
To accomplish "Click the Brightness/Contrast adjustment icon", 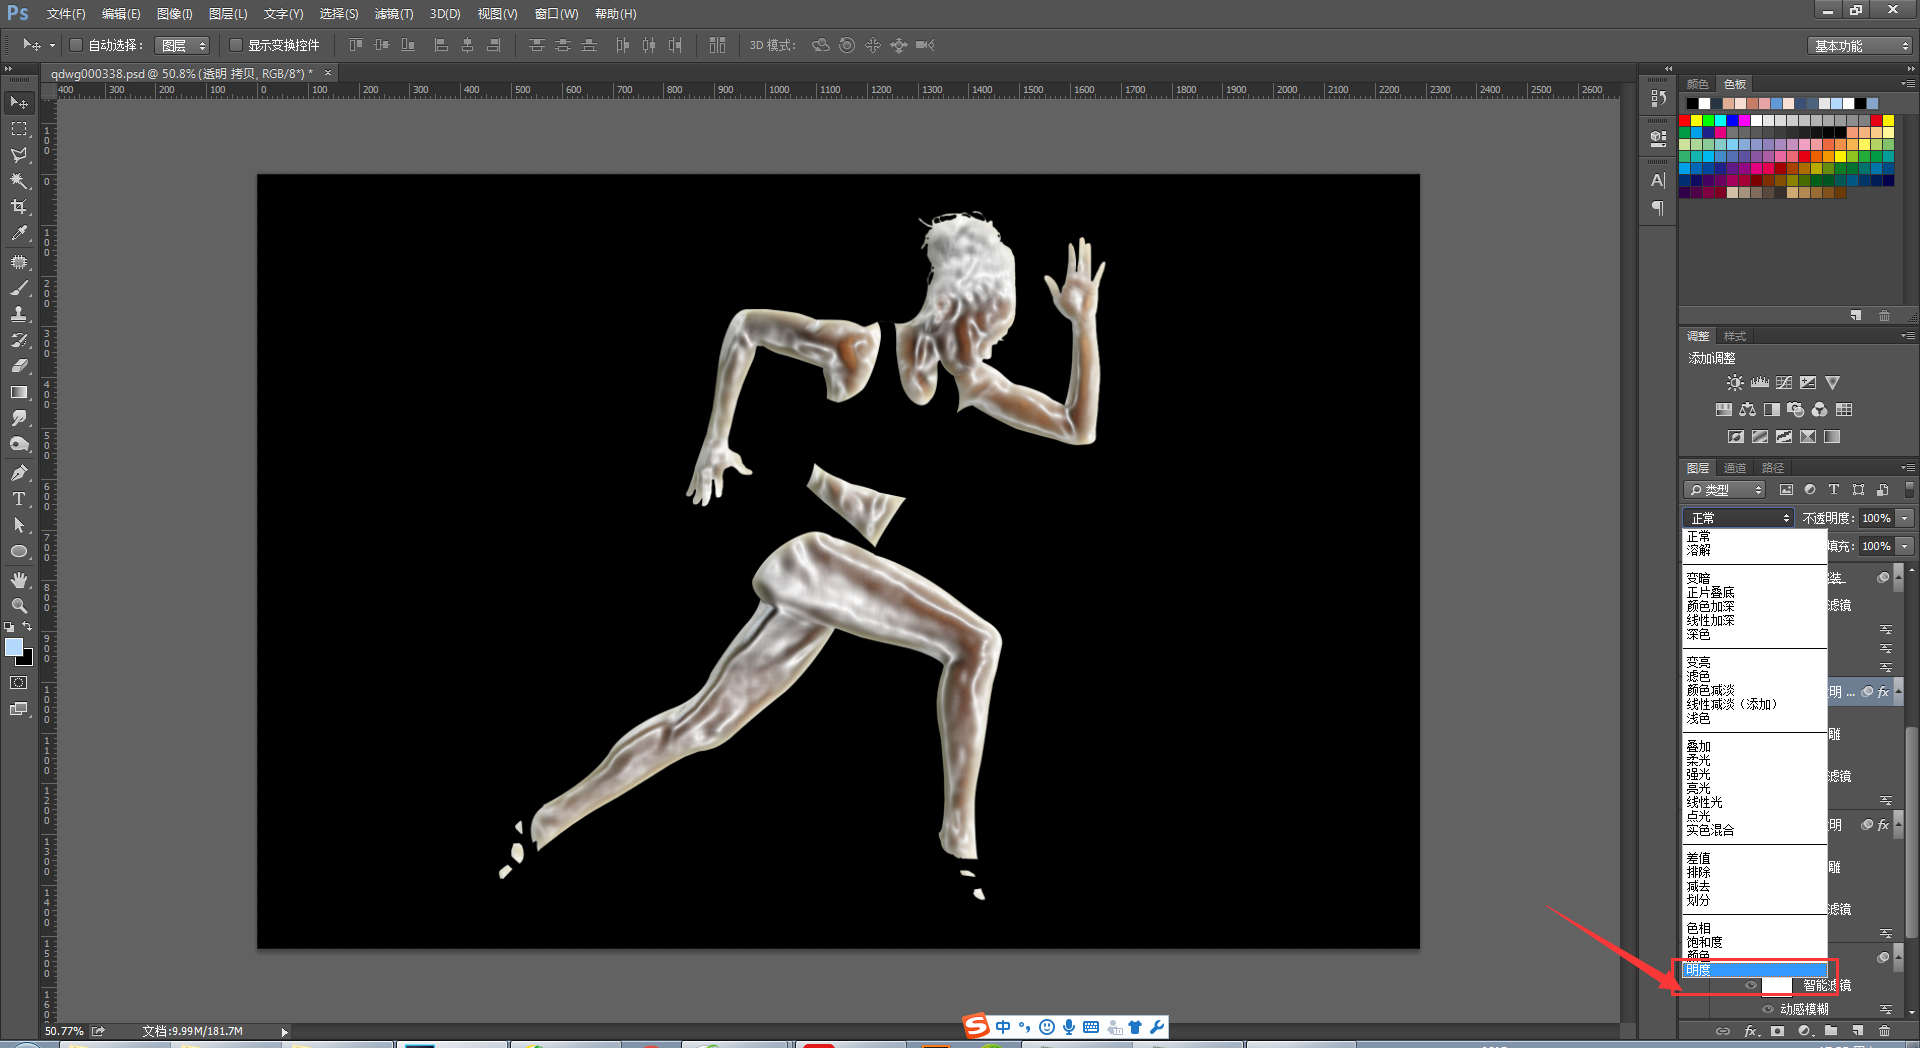I will [1735, 383].
